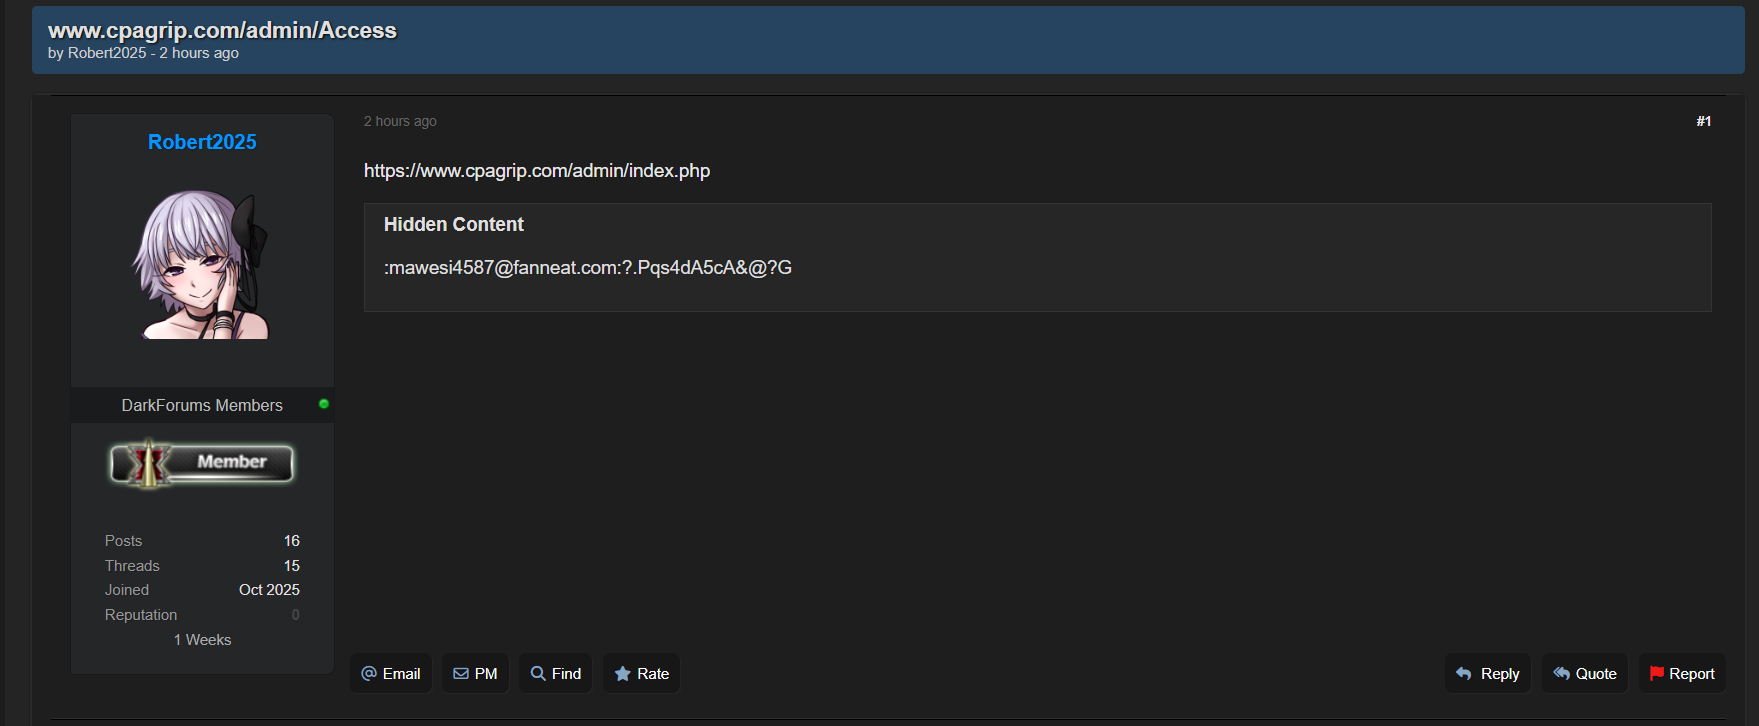
Task: Open Robert2025's anime avatar image
Action: click(x=202, y=265)
